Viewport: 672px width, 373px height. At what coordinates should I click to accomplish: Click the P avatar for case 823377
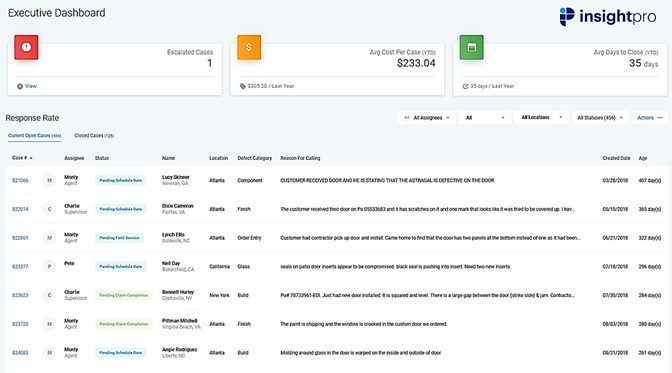(49, 267)
